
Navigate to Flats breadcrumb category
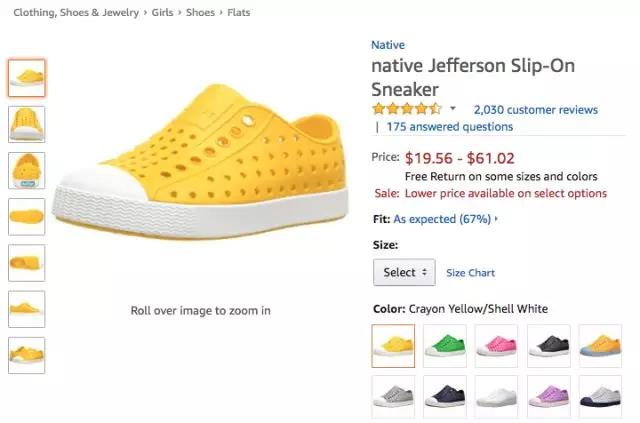tap(238, 13)
